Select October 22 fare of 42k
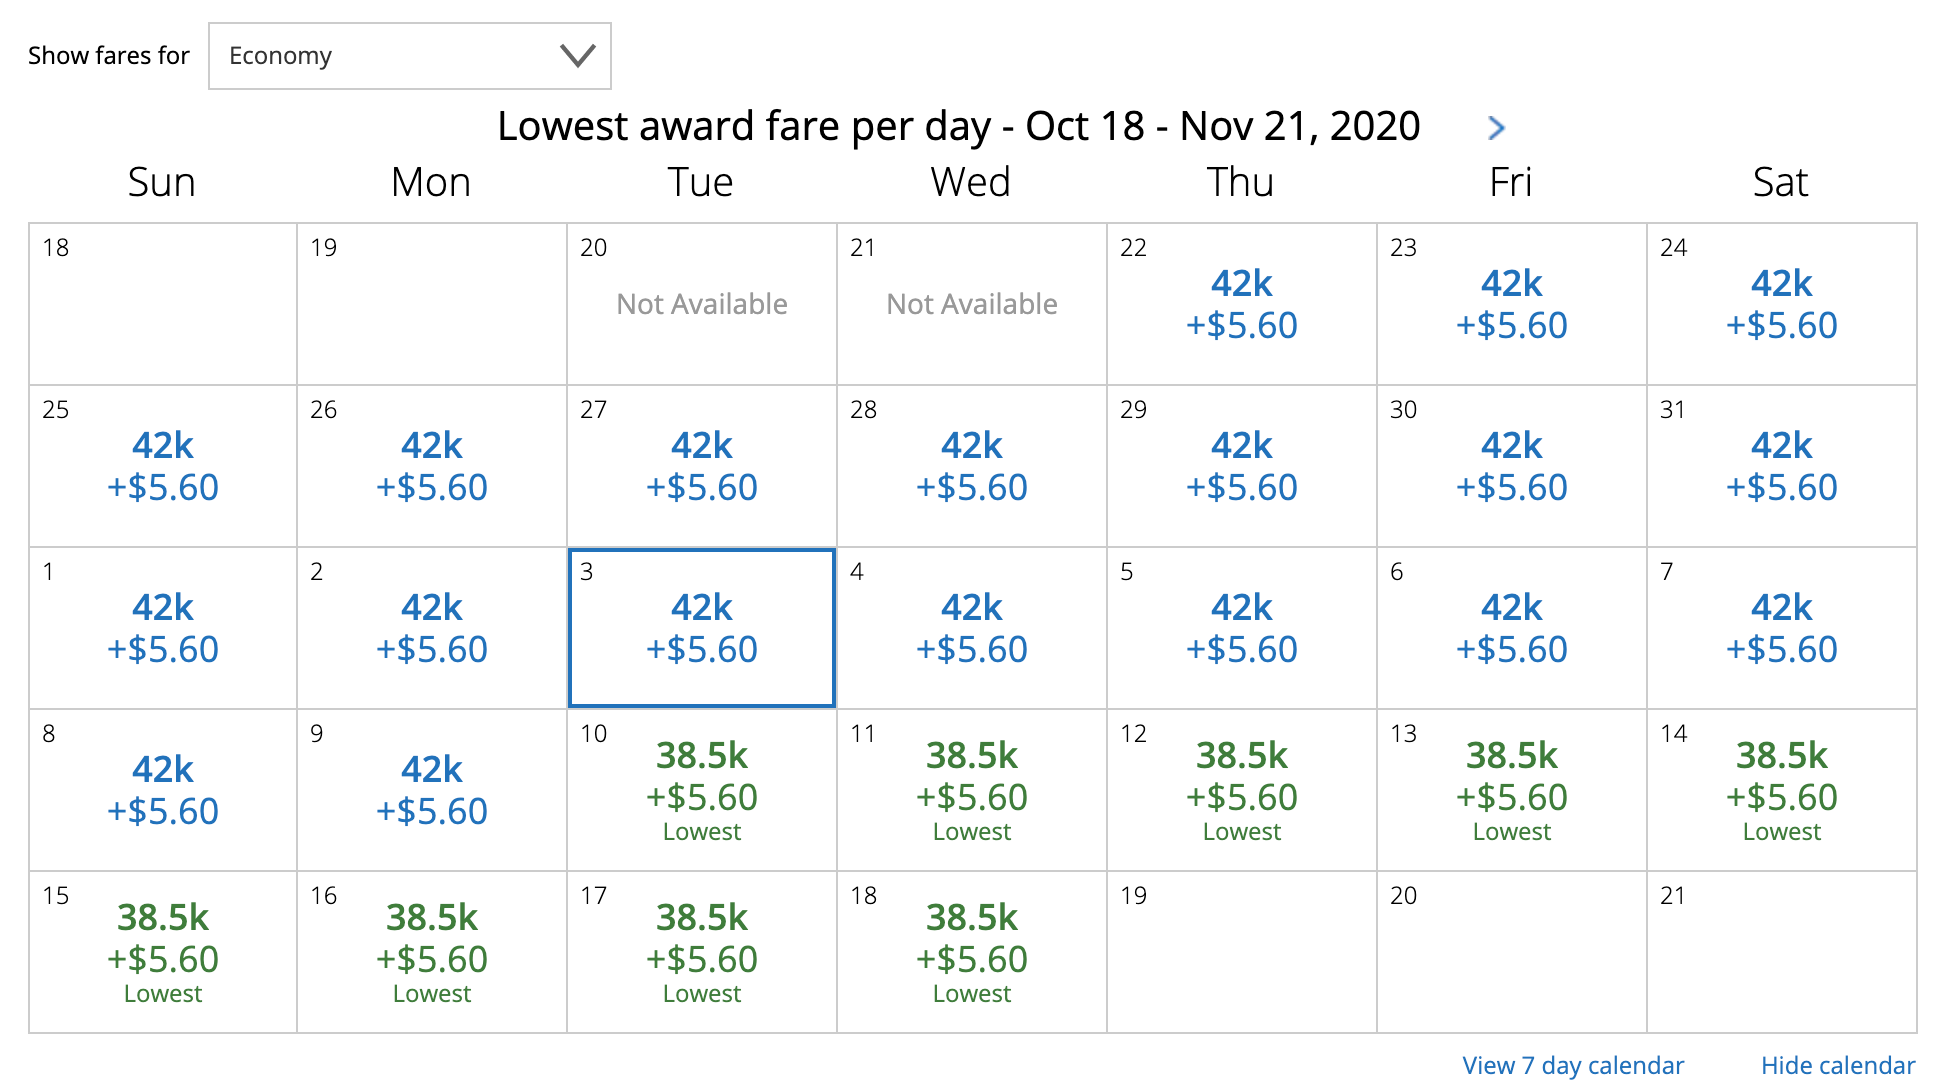The image size is (1944, 1090). point(1241,304)
